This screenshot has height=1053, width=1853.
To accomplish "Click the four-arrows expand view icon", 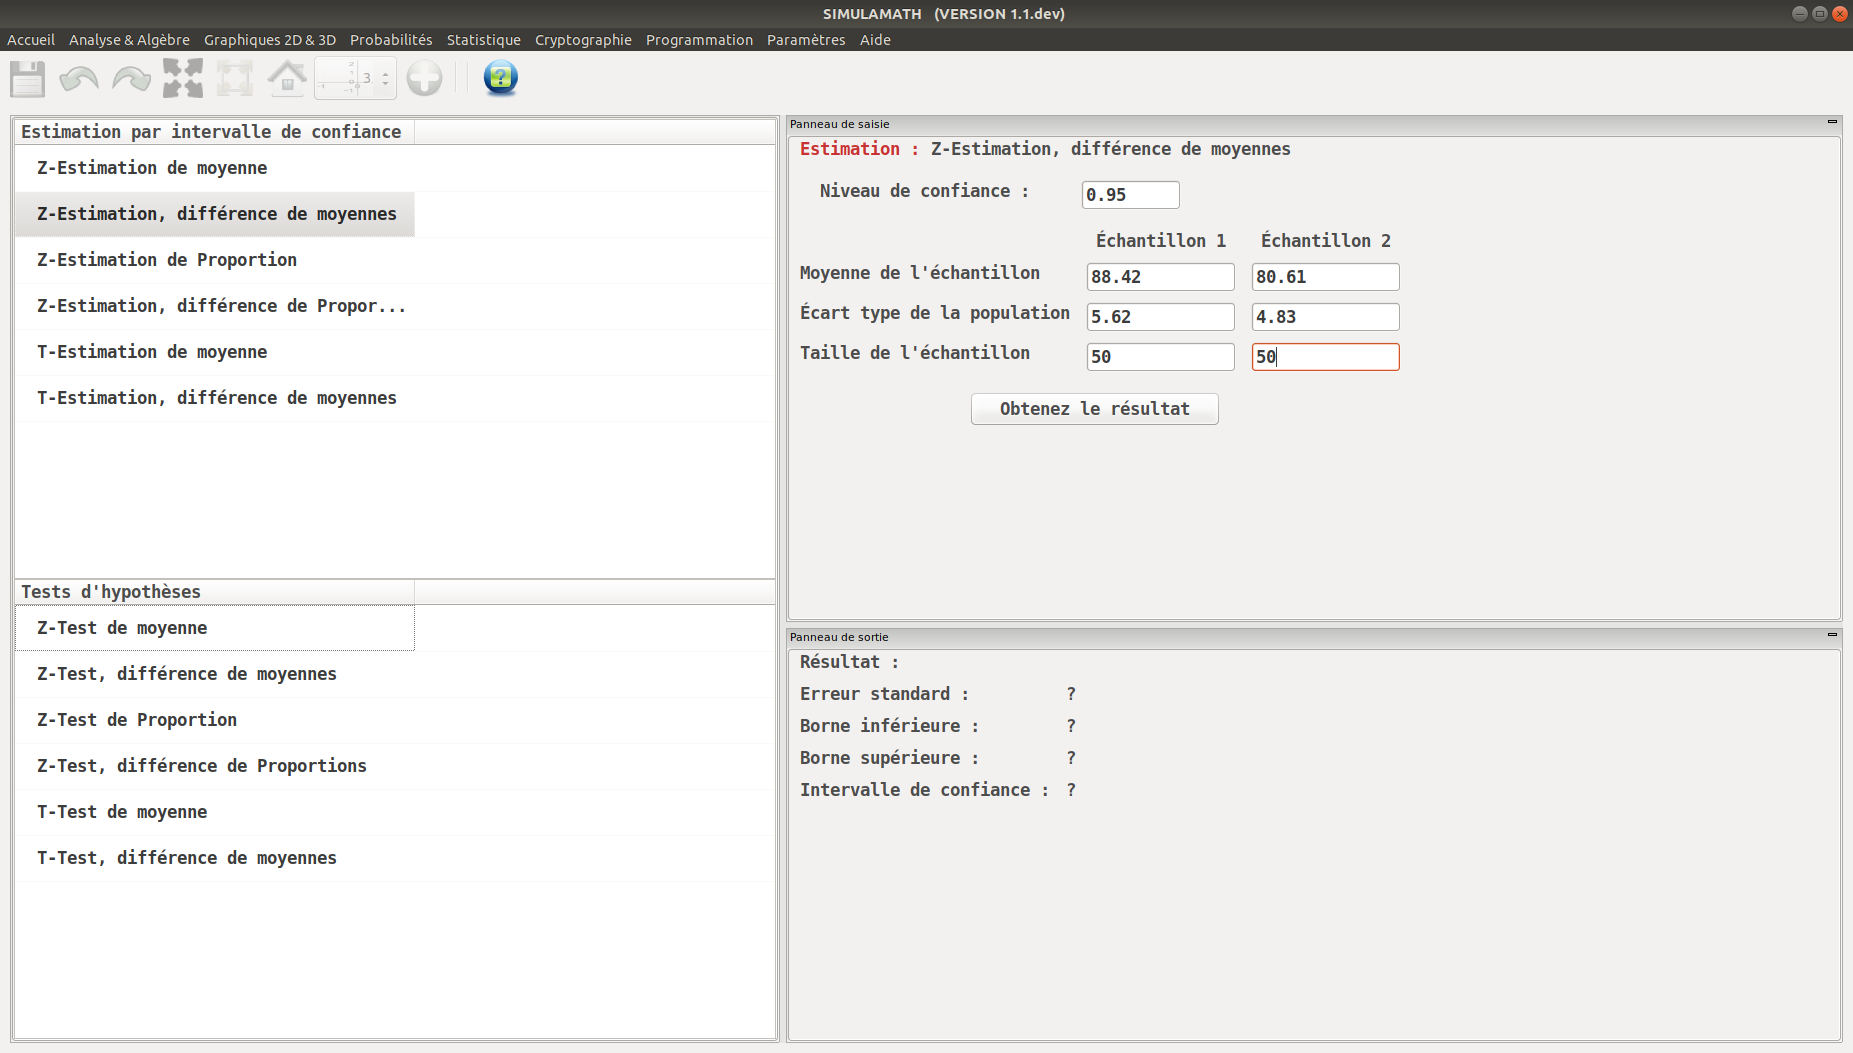I will tap(183, 78).
